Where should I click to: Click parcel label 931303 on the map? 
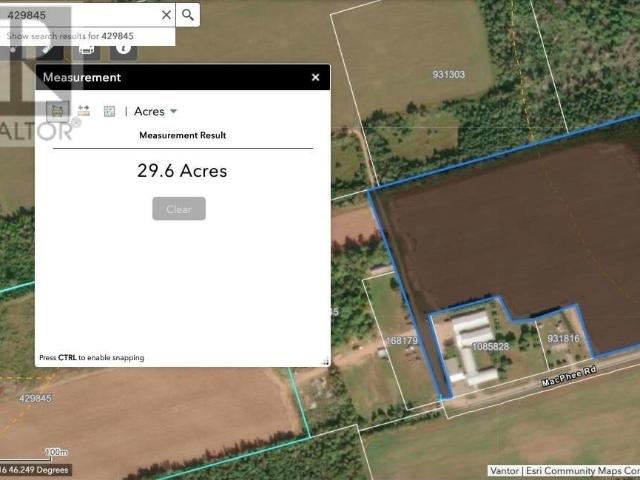tap(449, 74)
